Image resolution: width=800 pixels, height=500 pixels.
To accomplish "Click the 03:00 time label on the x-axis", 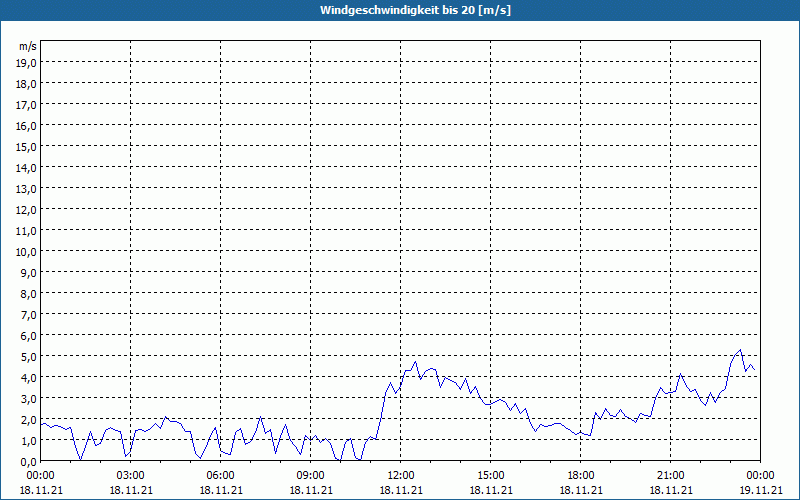I will (131, 475).
